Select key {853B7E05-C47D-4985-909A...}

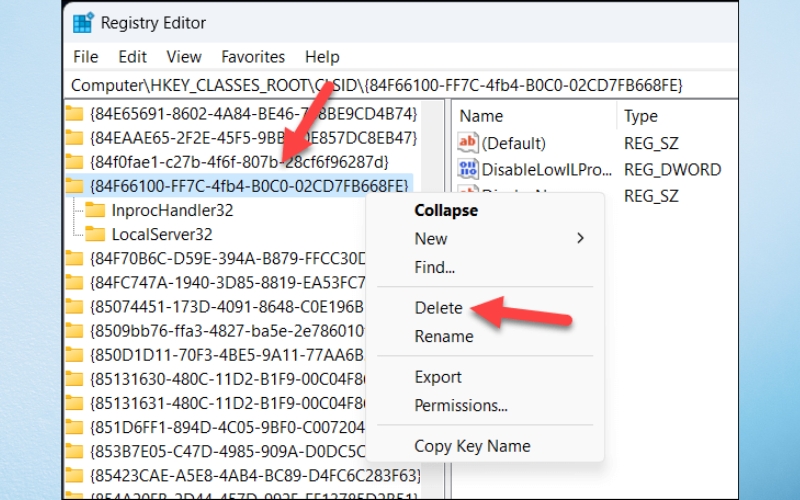click(x=228, y=452)
